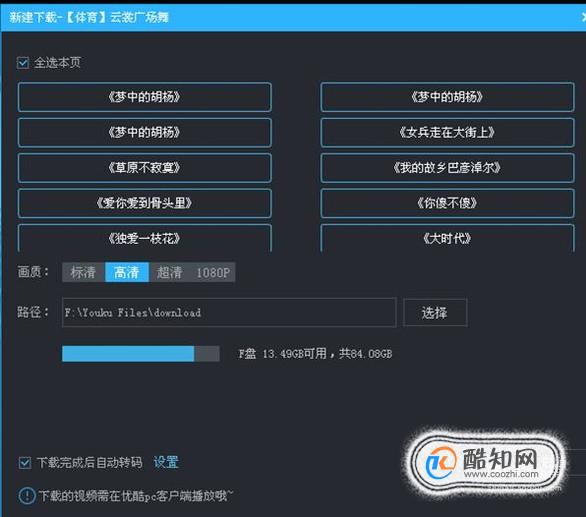Click the F disk space usage bar

click(x=141, y=354)
